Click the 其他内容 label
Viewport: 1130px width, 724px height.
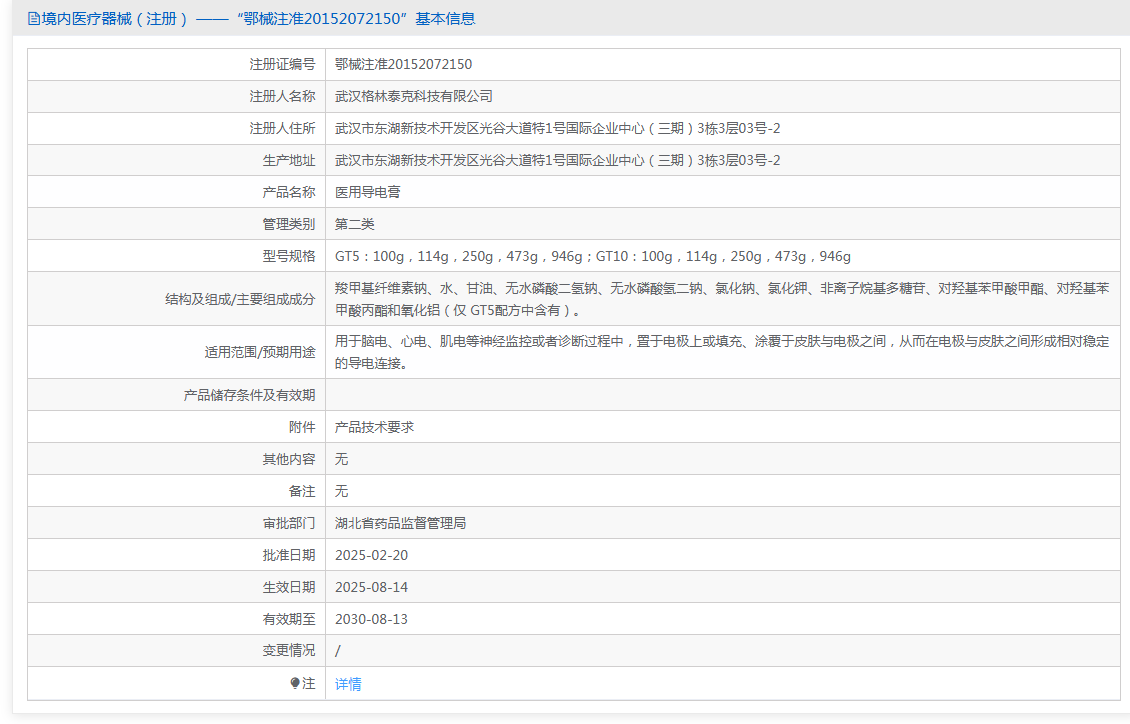(x=289, y=459)
